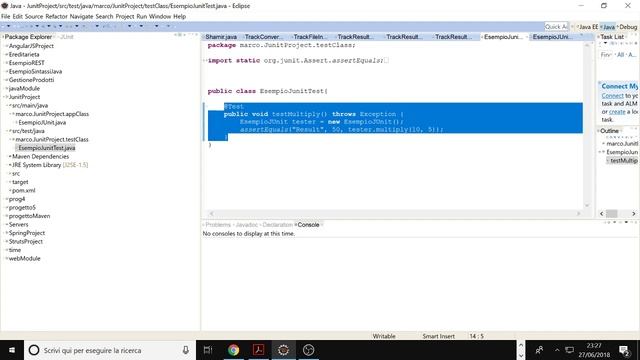640x360 pixels.
Task: Click the right panel scroll-right arrow
Action: [x=633, y=213]
